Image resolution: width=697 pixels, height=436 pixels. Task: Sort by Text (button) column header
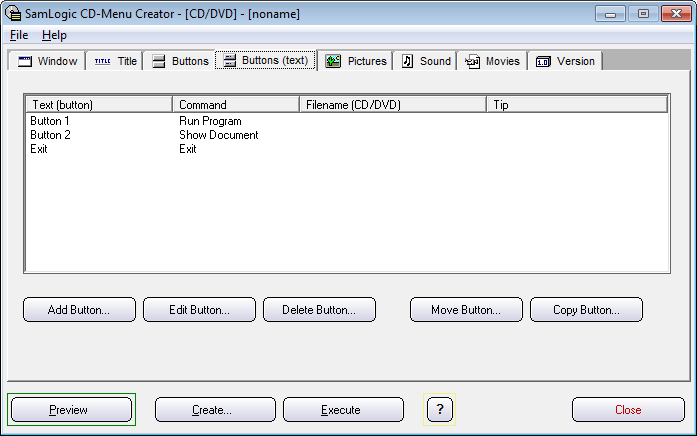tap(99, 105)
